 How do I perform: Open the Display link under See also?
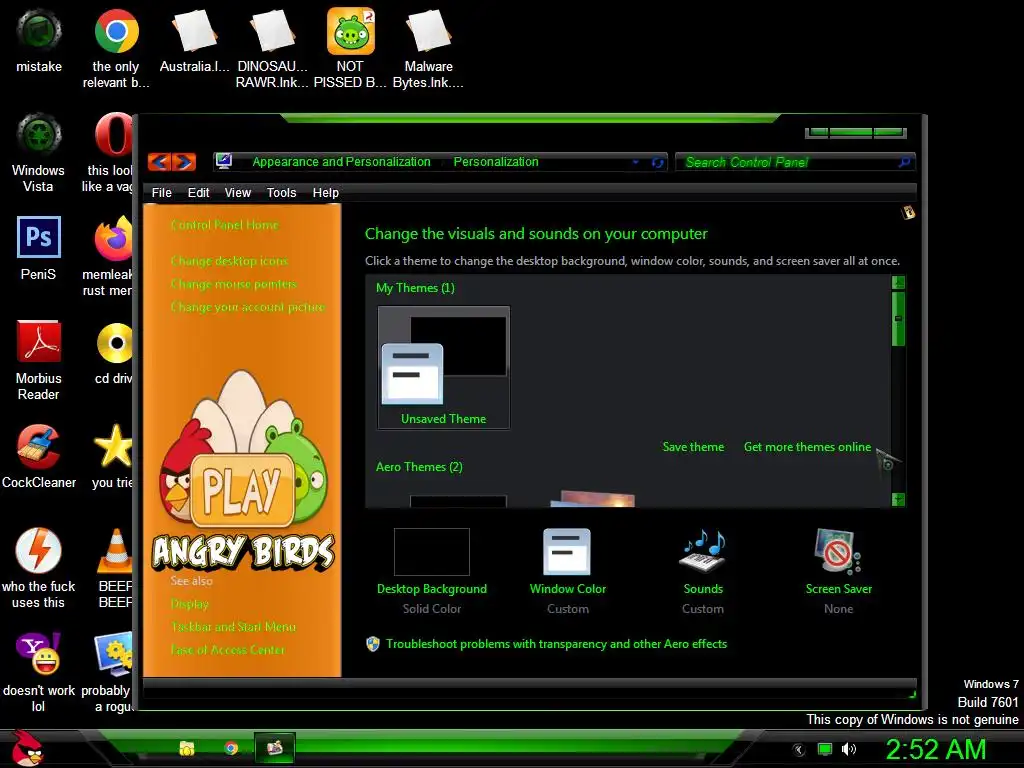[189, 604]
